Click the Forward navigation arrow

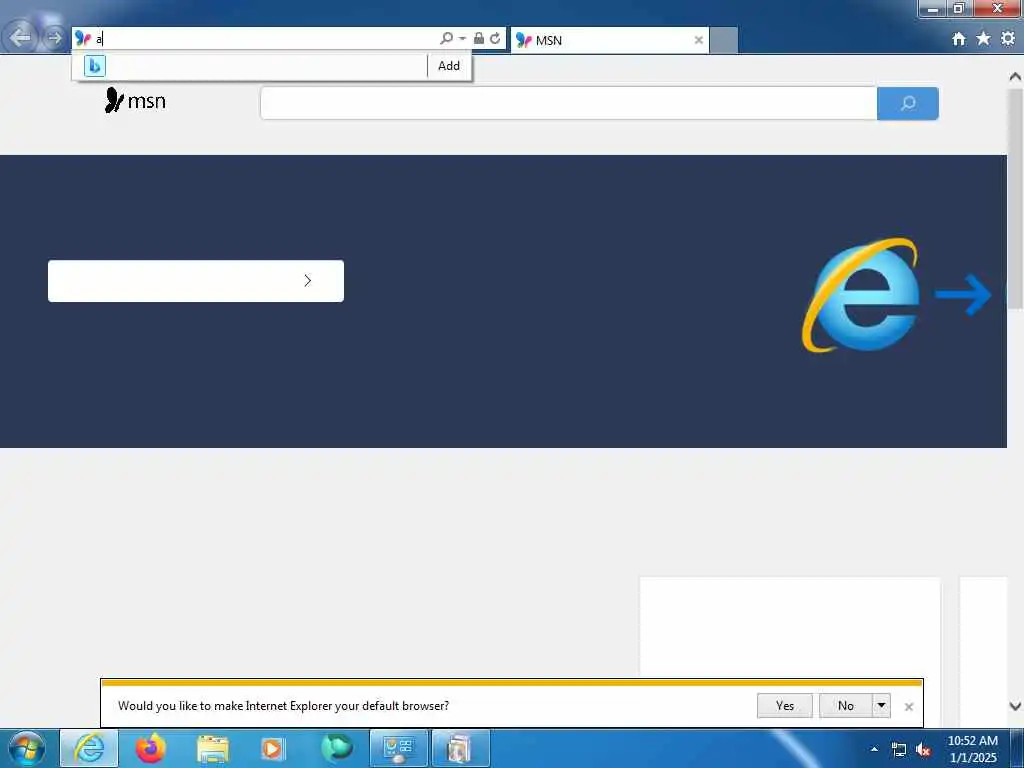(54, 38)
